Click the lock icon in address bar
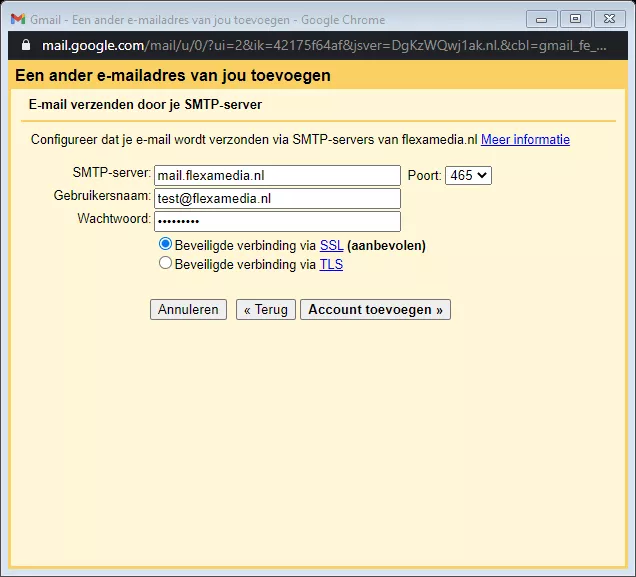Image resolution: width=636 pixels, height=577 pixels. coord(26,45)
